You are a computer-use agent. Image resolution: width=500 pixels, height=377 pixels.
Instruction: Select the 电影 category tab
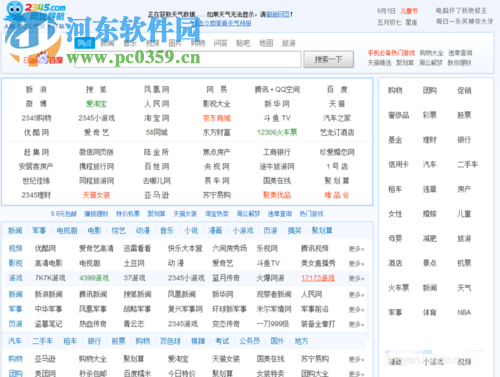(x=94, y=230)
